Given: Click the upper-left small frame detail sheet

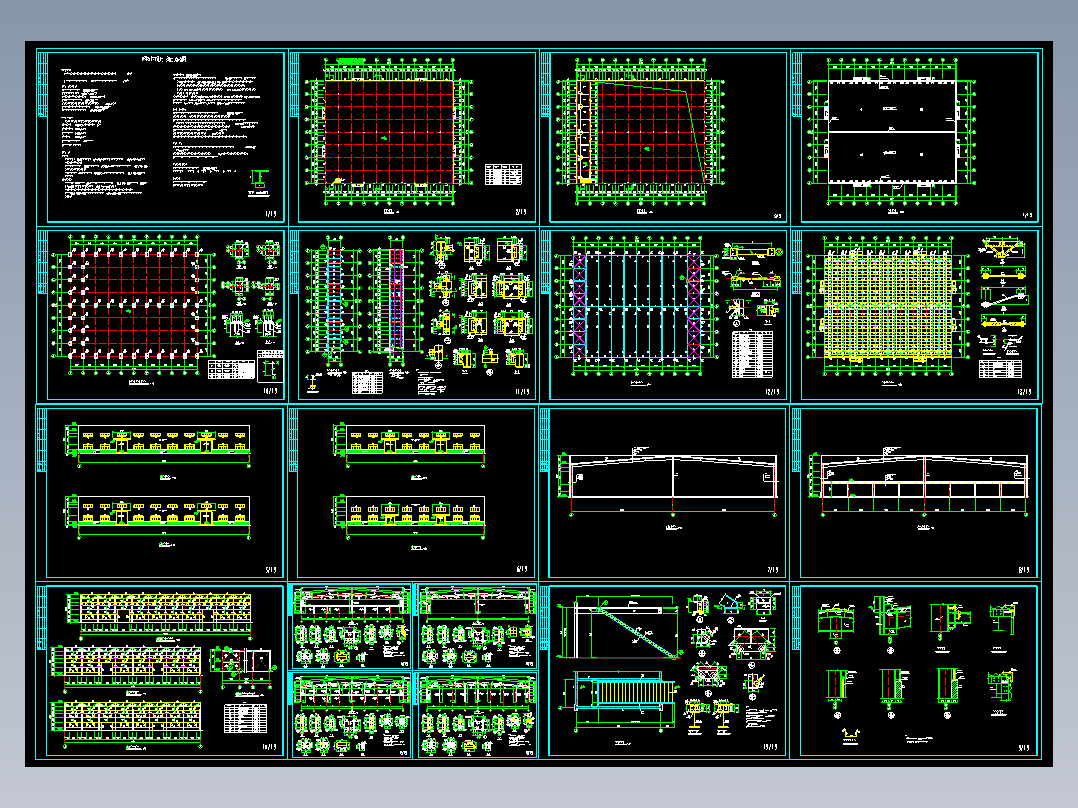Looking at the screenshot, I should 351,627.
